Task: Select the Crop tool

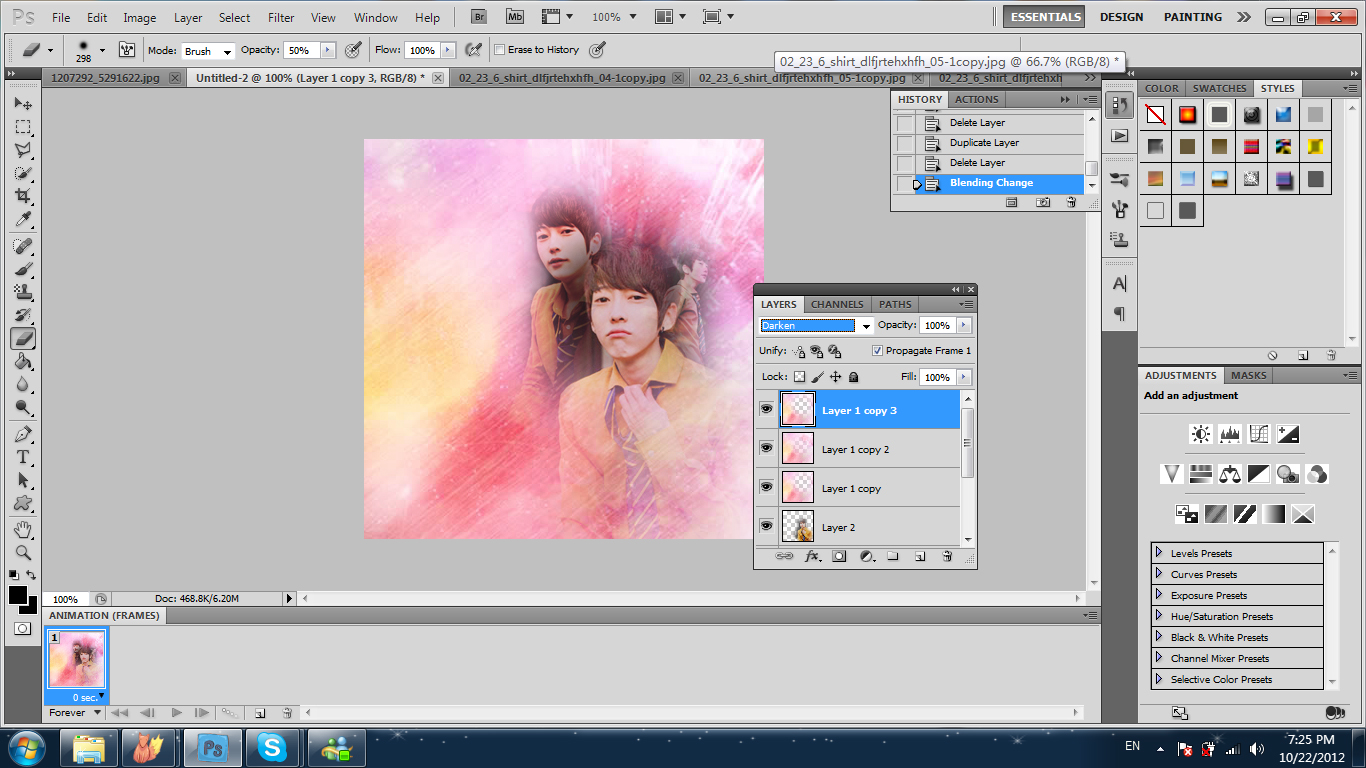Action: [23, 197]
